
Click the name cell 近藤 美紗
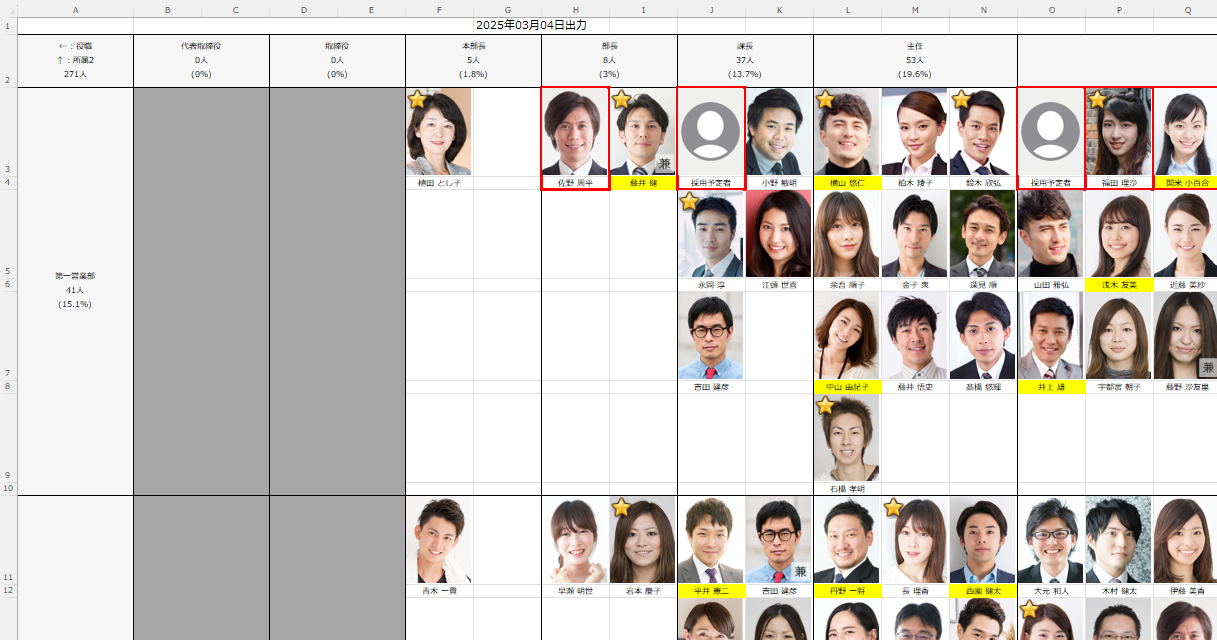tap(1186, 285)
